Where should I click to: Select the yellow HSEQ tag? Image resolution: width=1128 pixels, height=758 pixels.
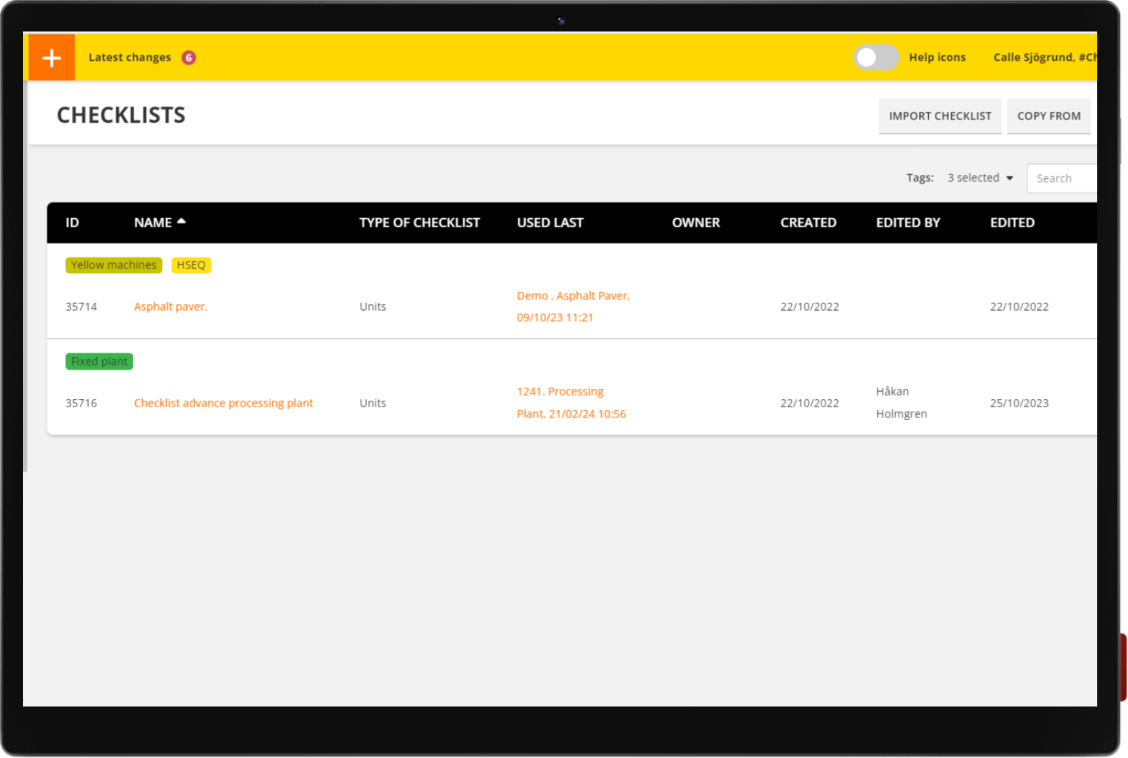(x=191, y=265)
